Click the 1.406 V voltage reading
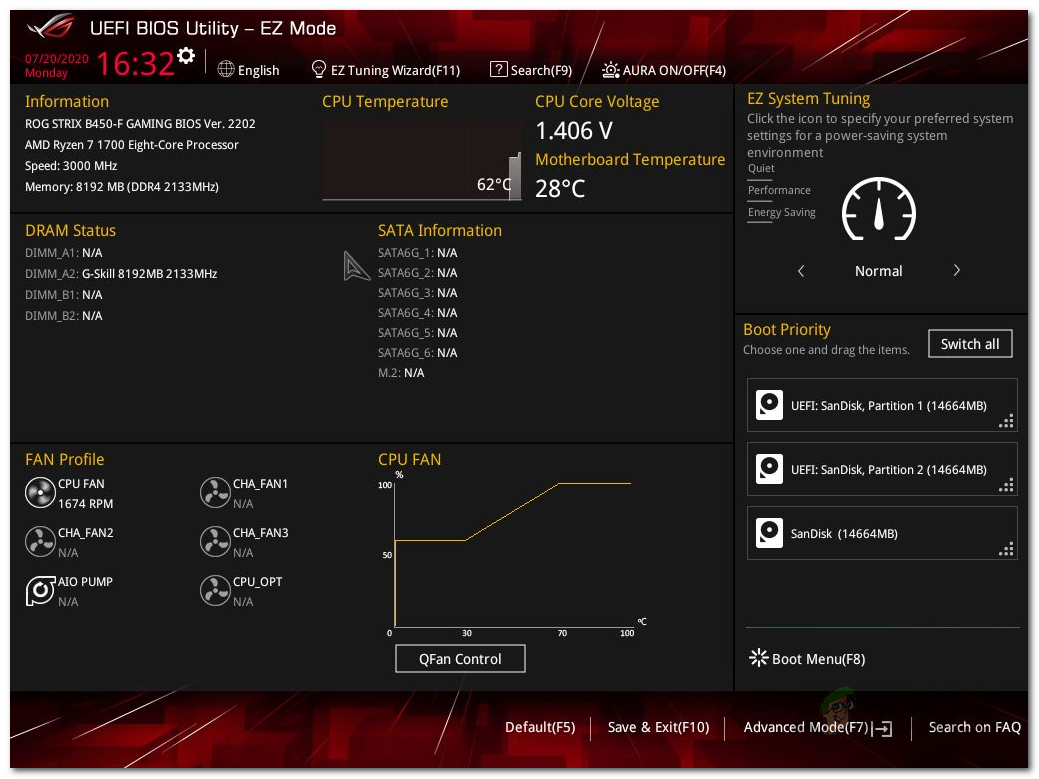This screenshot has width=1039, height=779. click(574, 130)
